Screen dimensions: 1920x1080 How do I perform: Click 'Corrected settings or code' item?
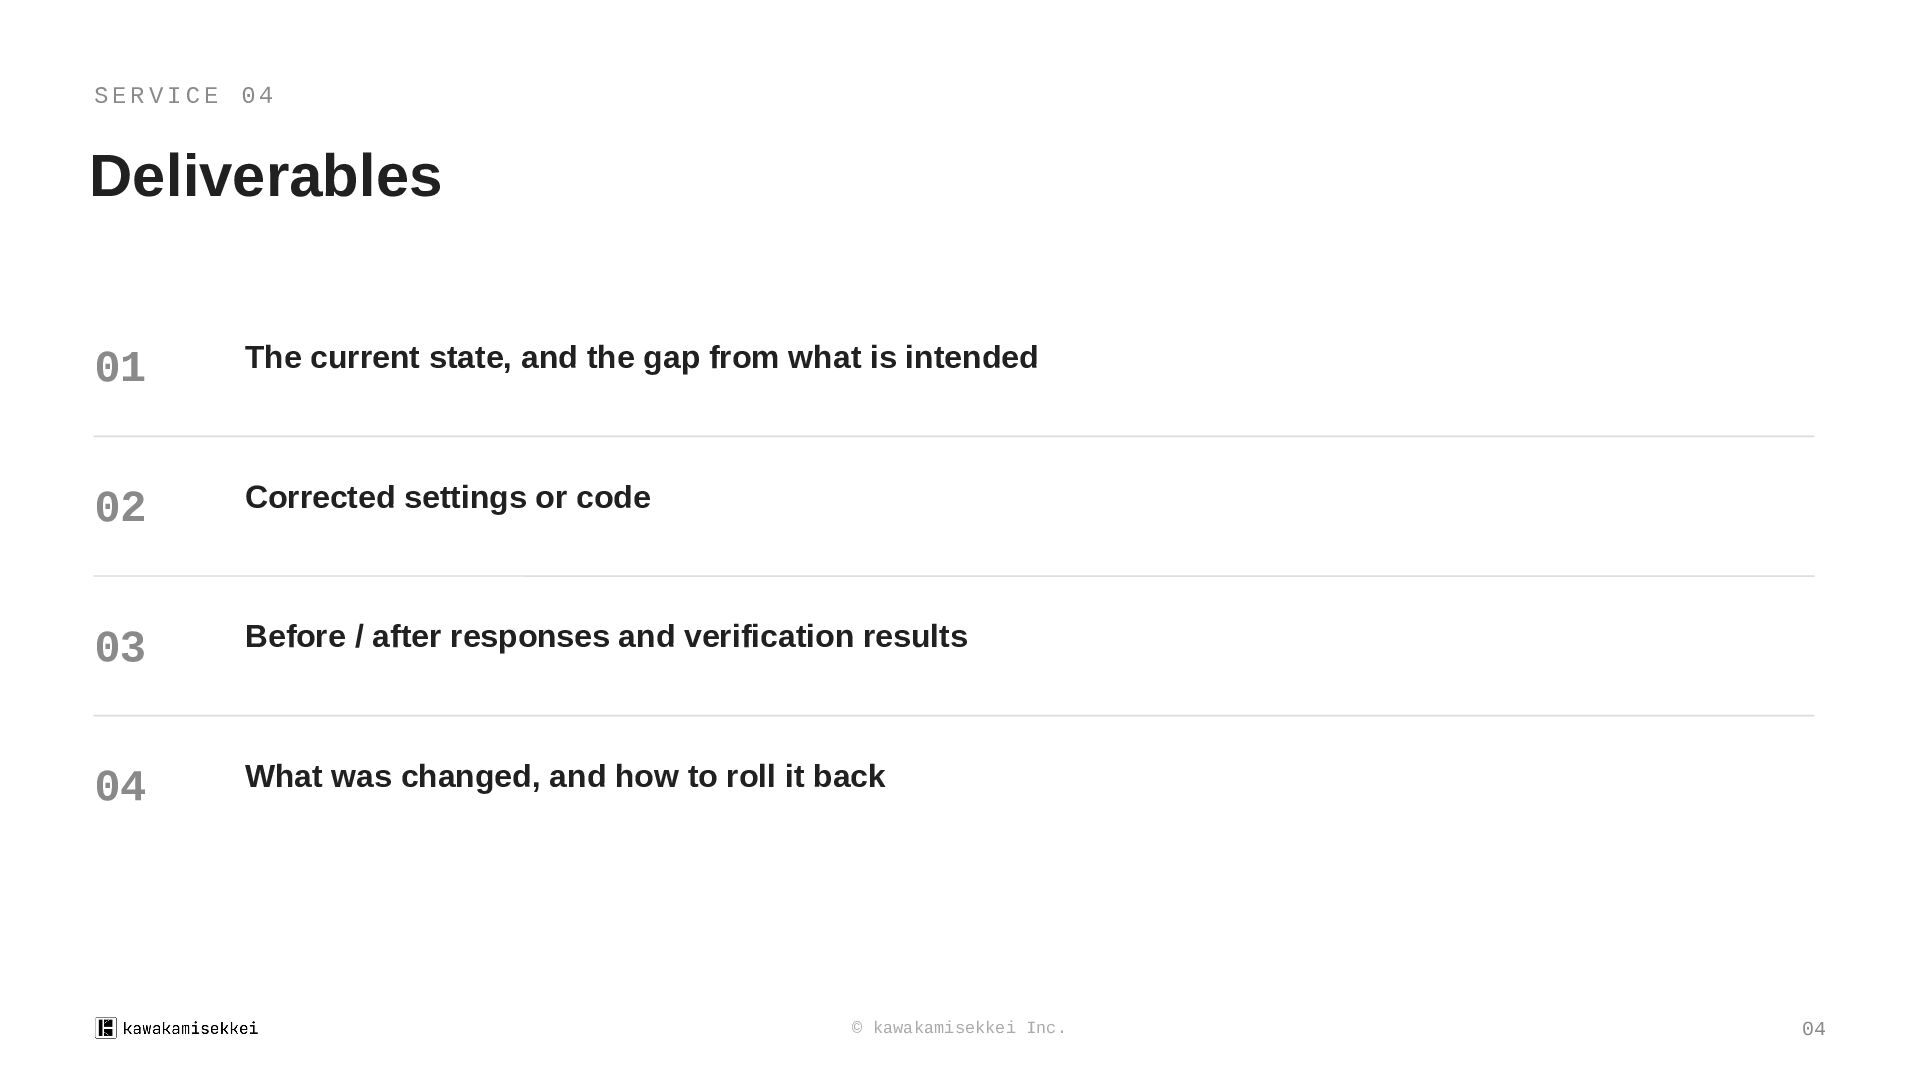[x=447, y=497]
